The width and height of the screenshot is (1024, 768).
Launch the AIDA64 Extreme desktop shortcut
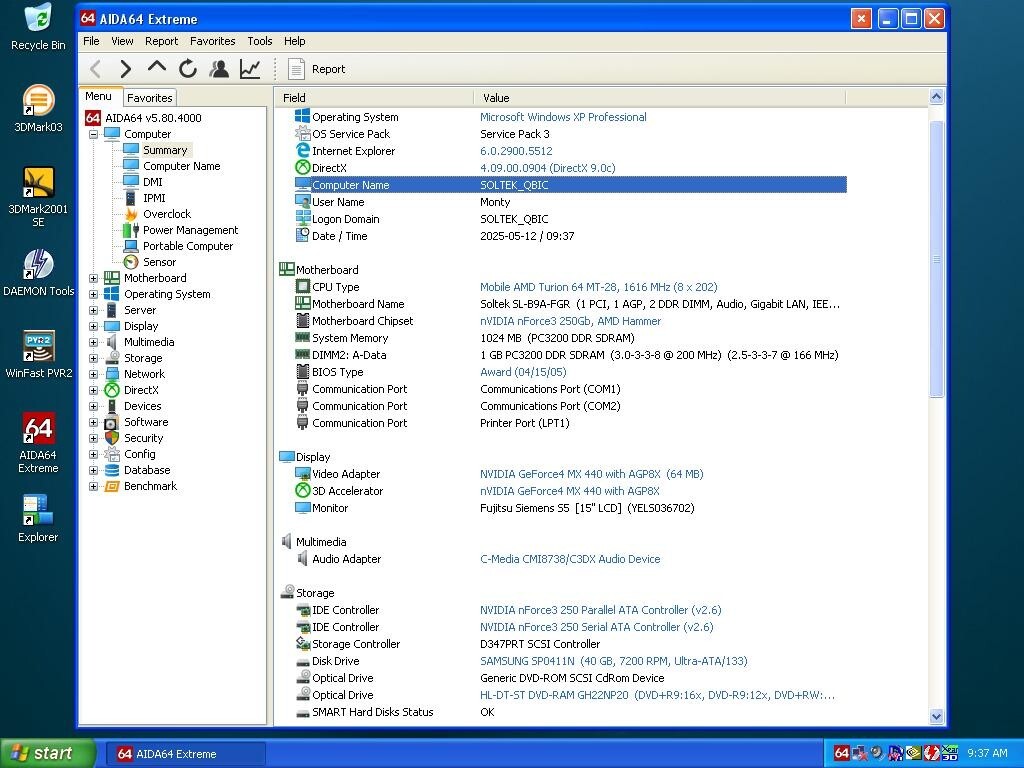click(x=39, y=443)
